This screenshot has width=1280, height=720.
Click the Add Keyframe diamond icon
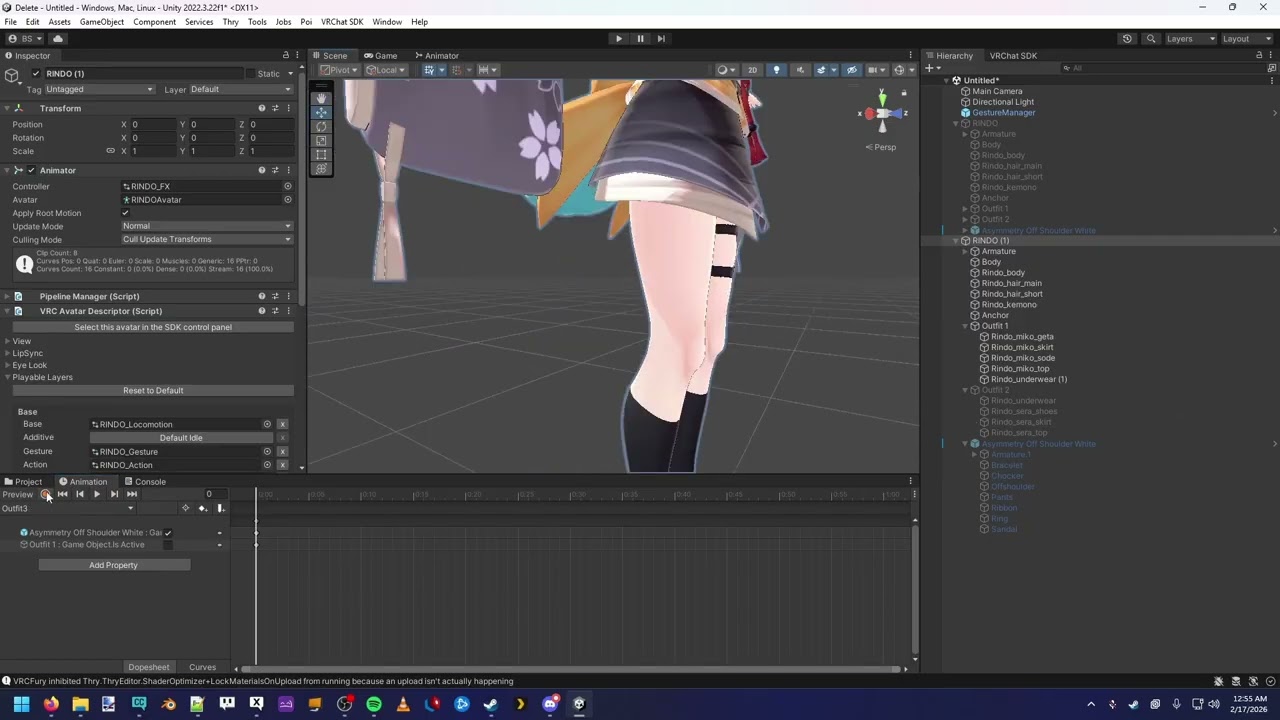(203, 509)
